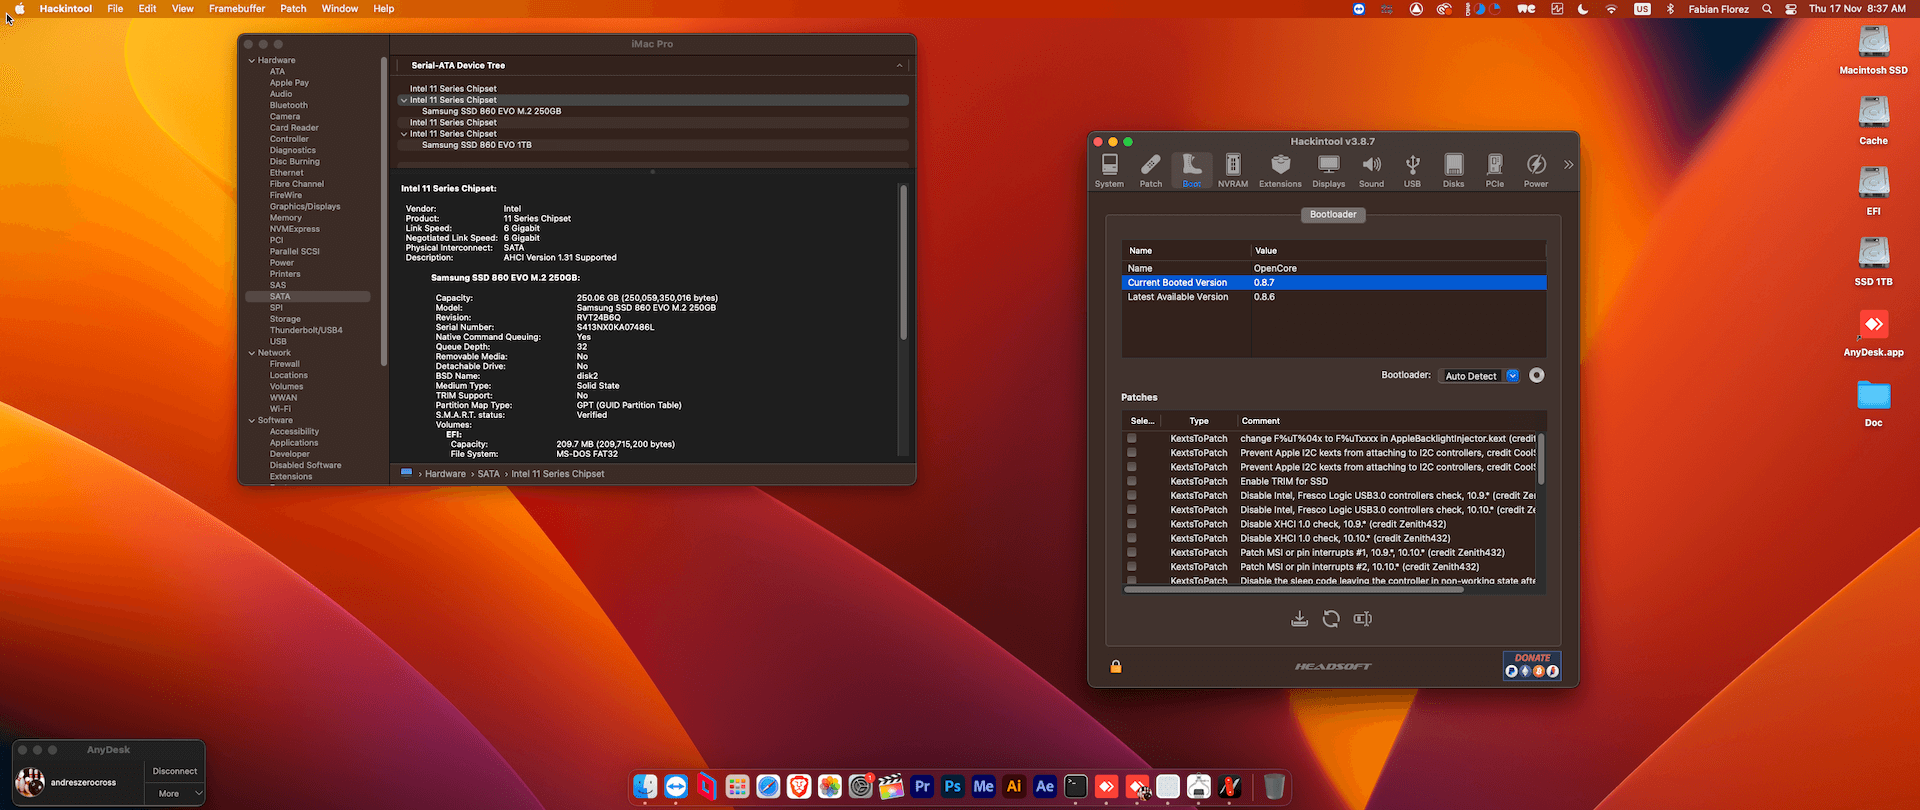
Task: Select Latest Available Version row
Action: coord(1334,297)
